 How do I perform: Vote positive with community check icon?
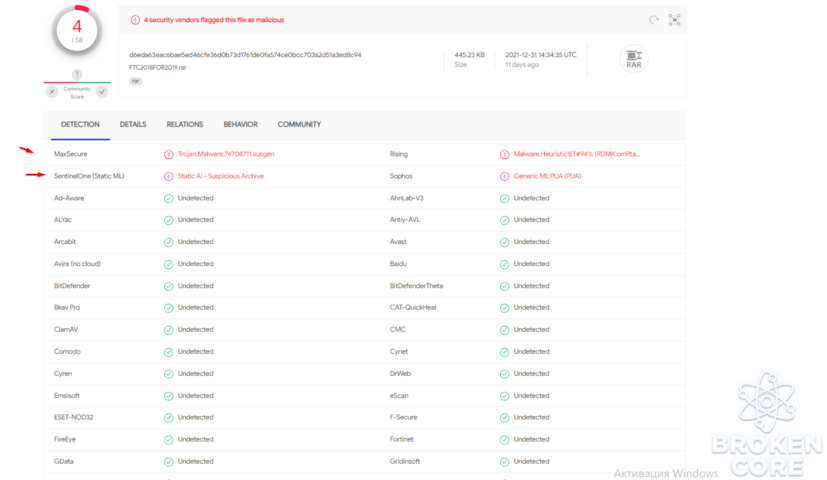coord(102,92)
